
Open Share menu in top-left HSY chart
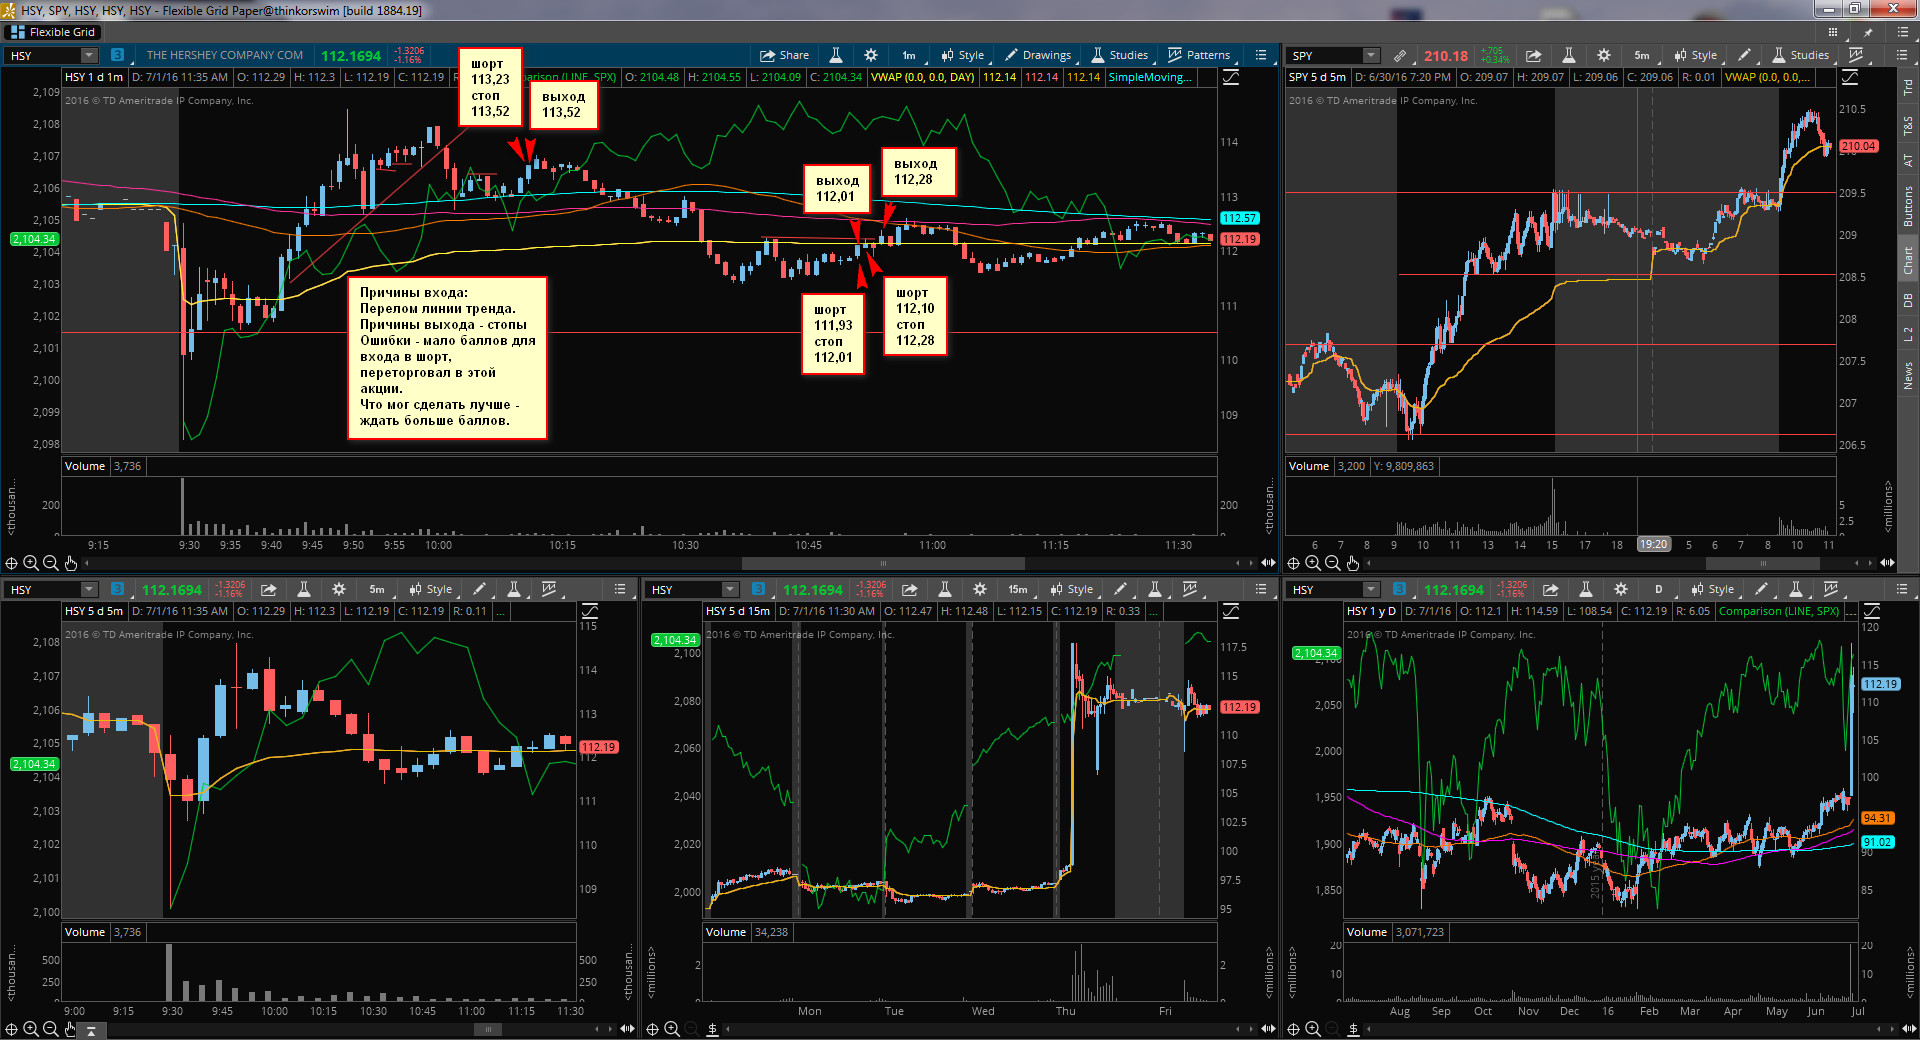pos(784,55)
